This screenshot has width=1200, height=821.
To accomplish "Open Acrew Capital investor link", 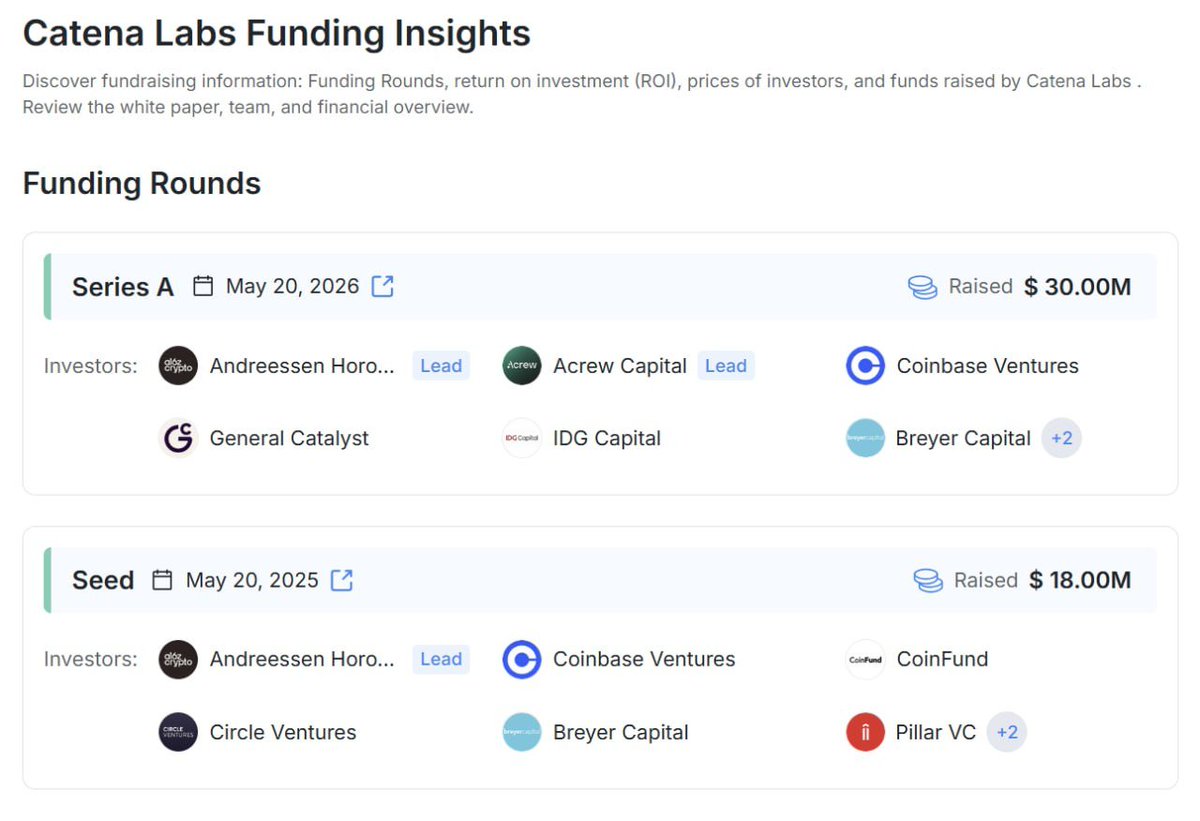I will [x=620, y=366].
